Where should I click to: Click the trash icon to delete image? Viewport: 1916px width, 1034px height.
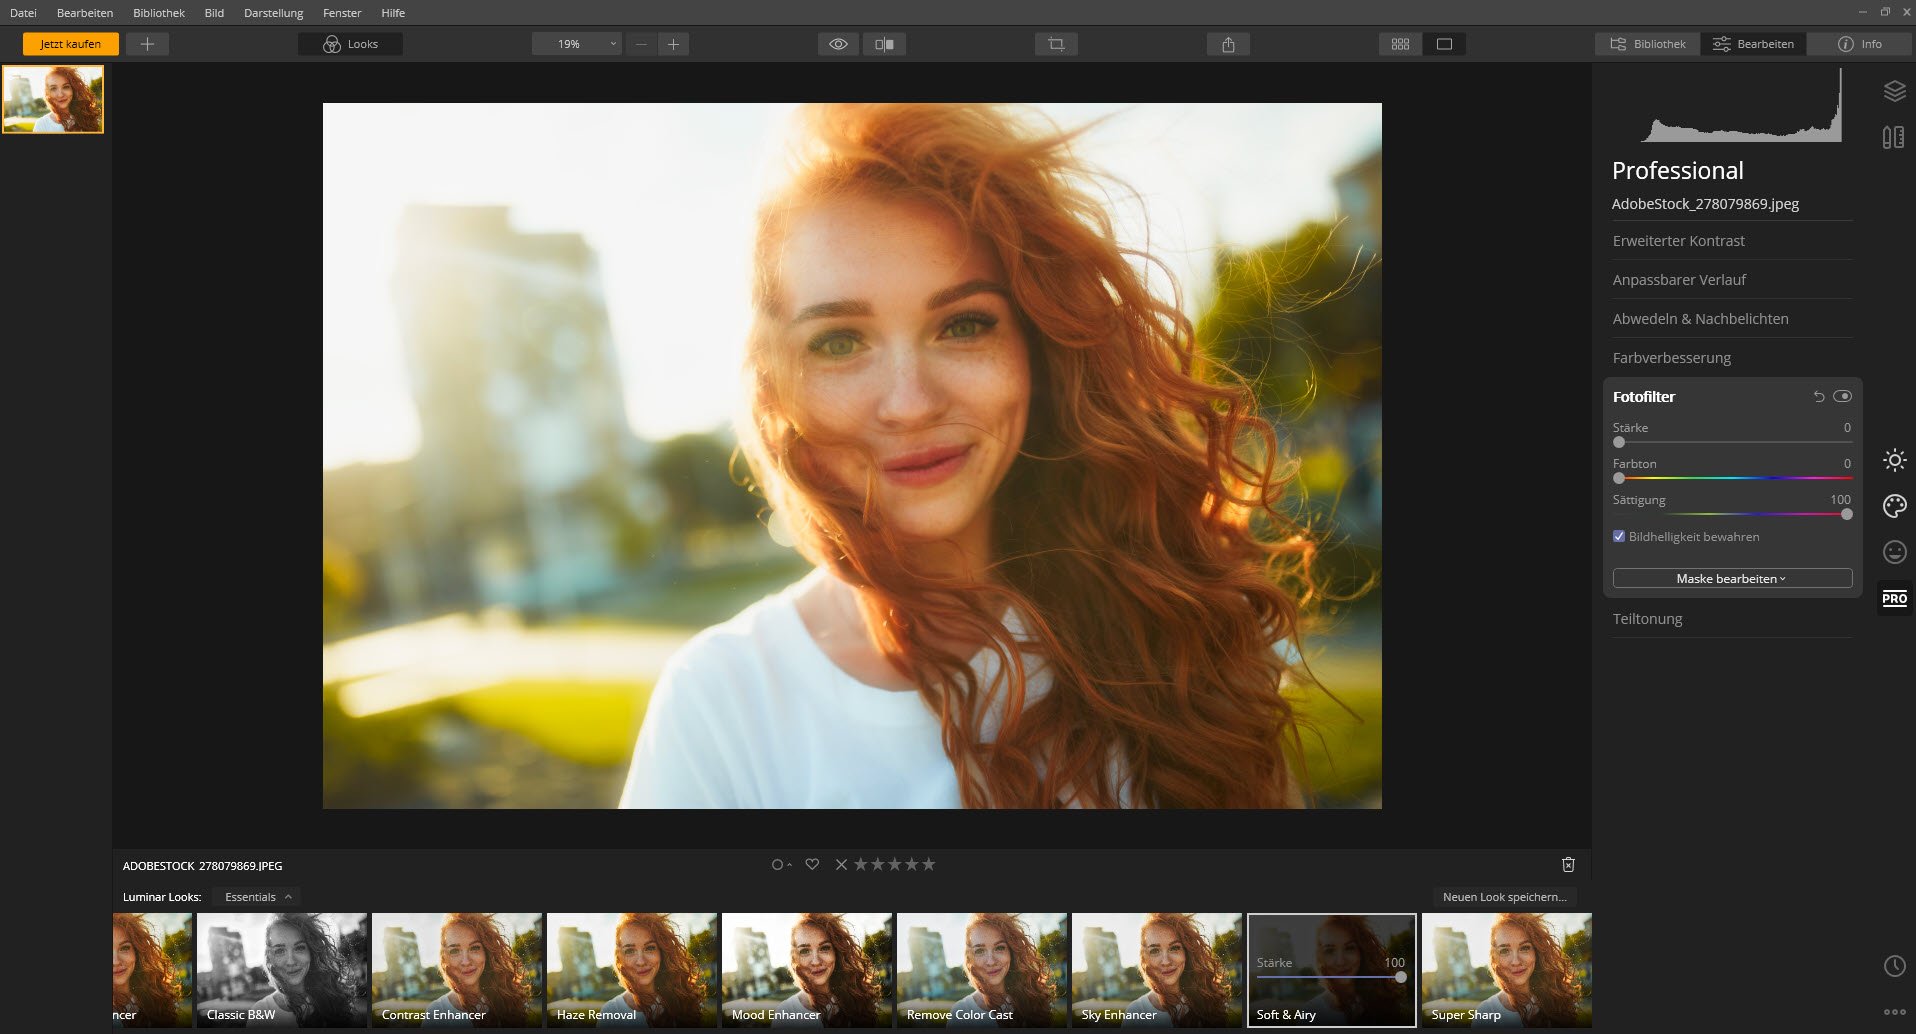point(1568,865)
